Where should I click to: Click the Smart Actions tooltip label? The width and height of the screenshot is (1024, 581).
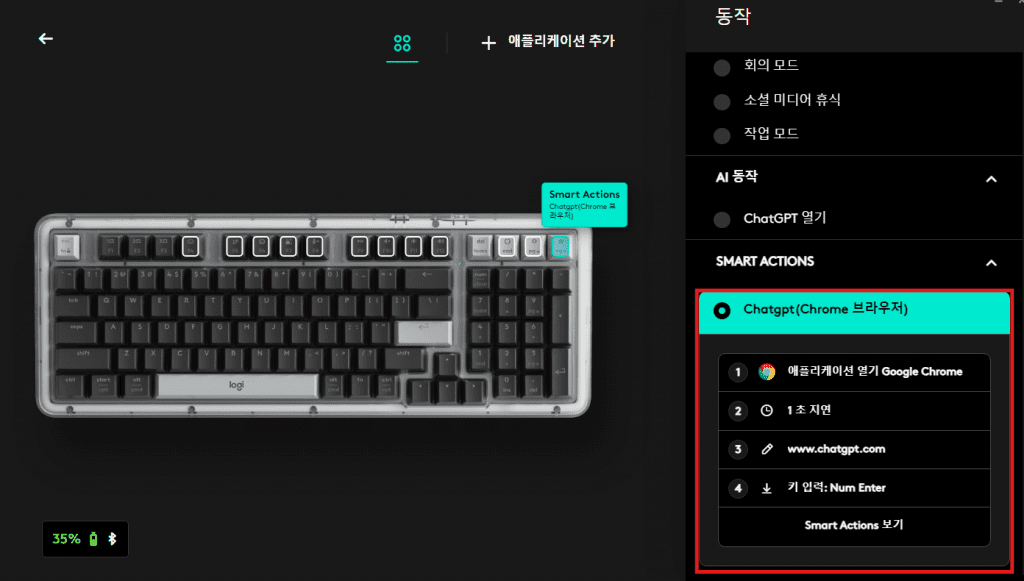pos(584,204)
